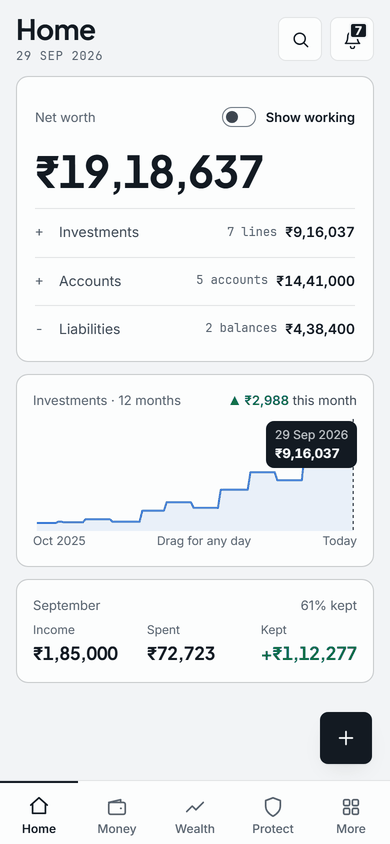Click the September summary heading
This screenshot has height=844, width=390.
pos(67,606)
